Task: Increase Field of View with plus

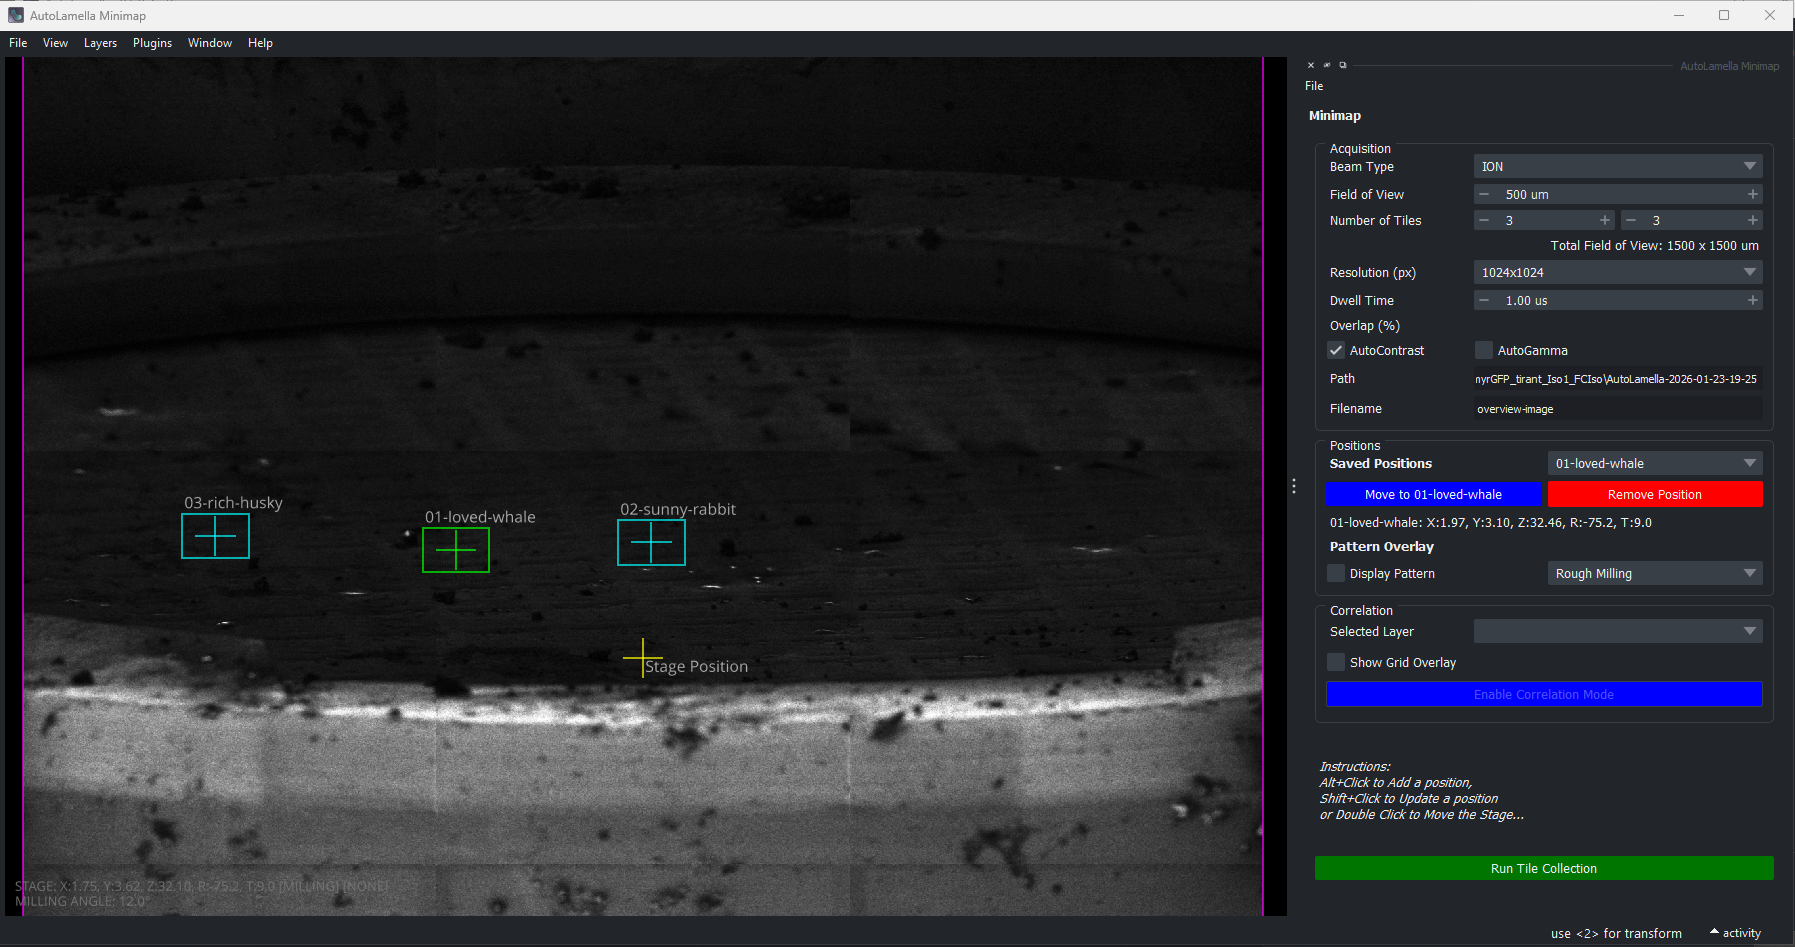Action: tap(1752, 195)
